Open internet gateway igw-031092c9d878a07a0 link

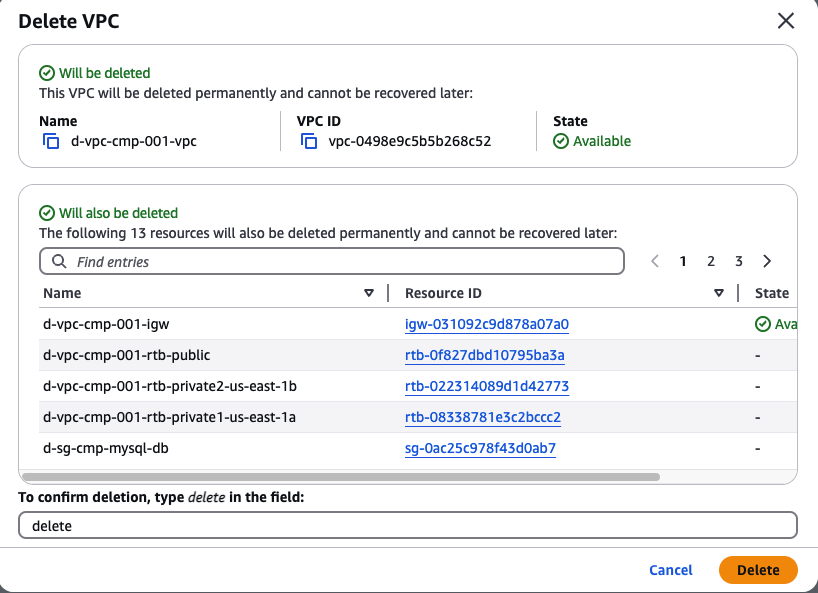[487, 324]
